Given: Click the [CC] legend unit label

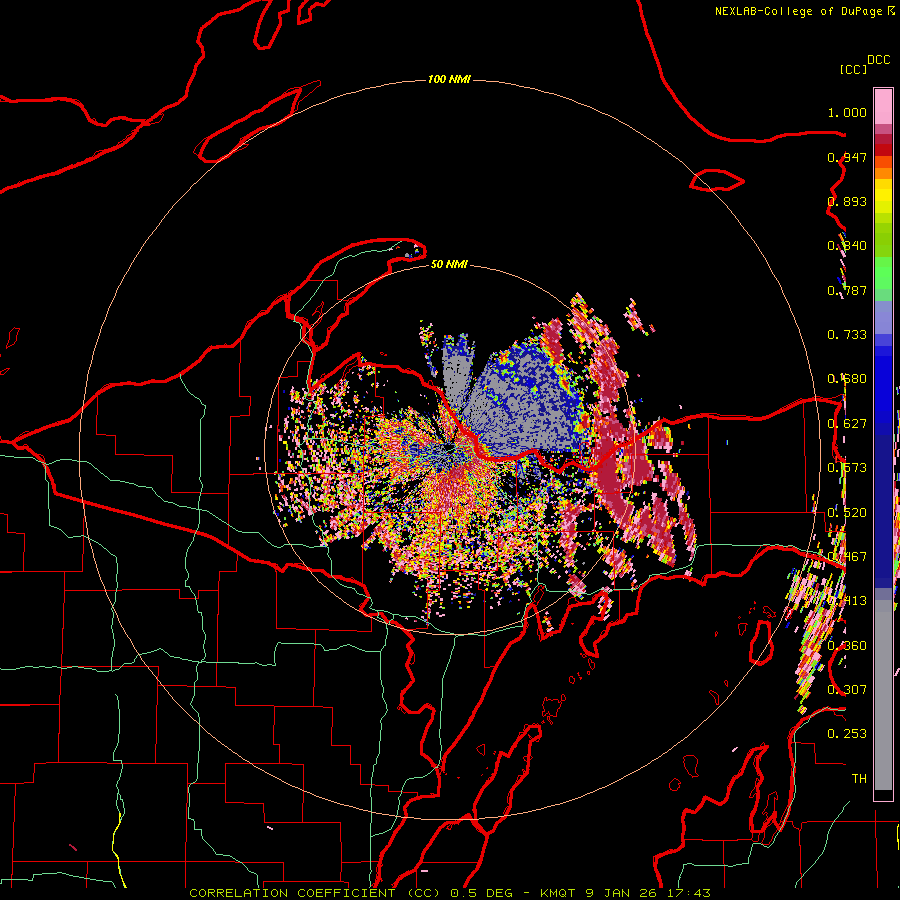Looking at the screenshot, I should point(853,69).
